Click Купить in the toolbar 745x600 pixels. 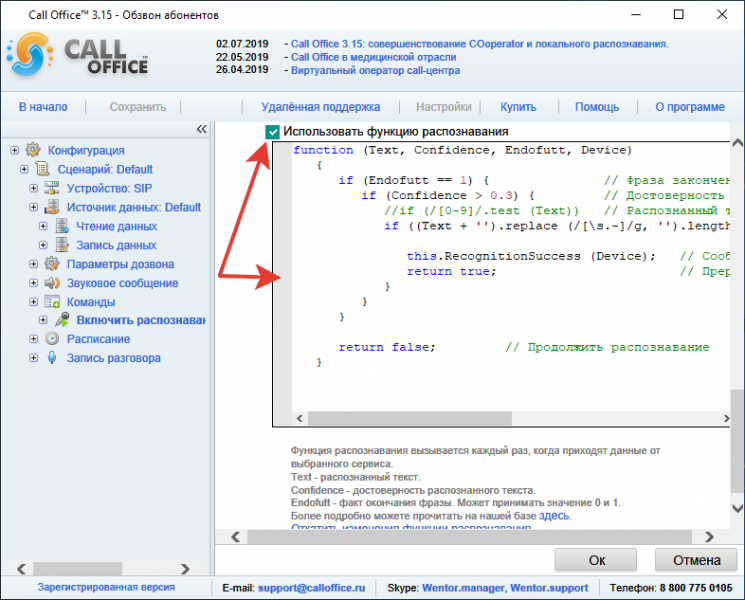pos(518,107)
